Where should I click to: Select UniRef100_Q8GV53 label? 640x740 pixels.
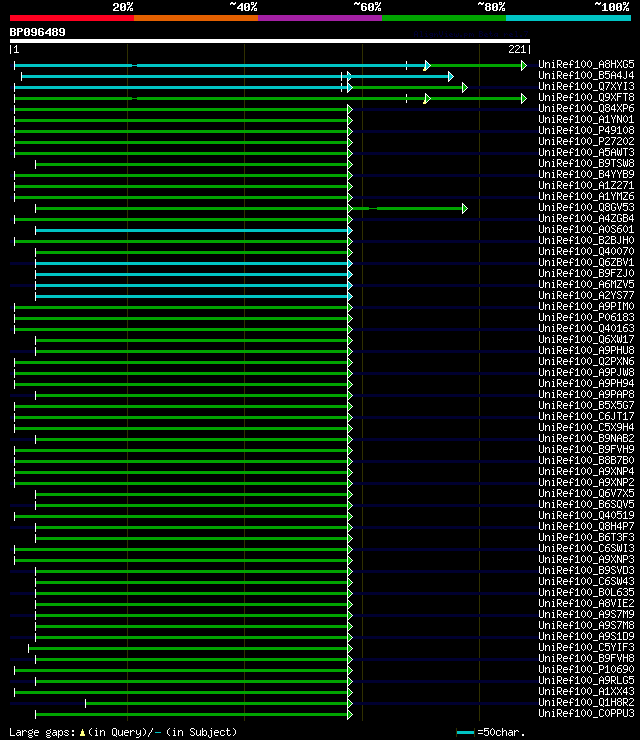[x=586, y=207]
